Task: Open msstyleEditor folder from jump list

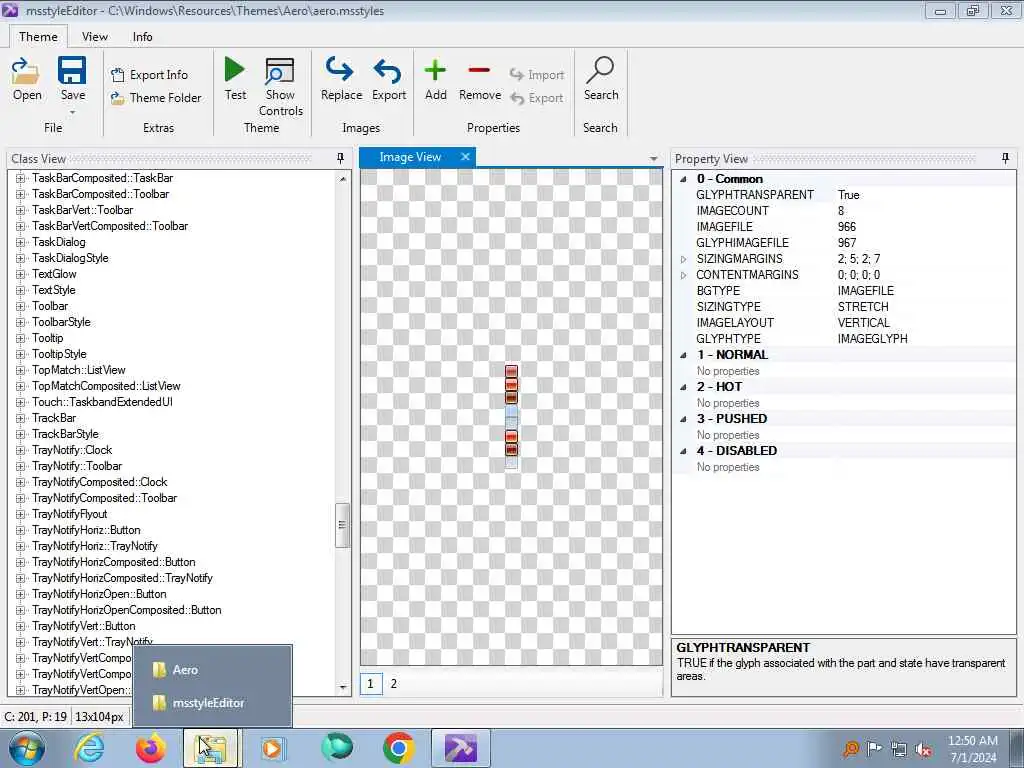Action: [212, 703]
